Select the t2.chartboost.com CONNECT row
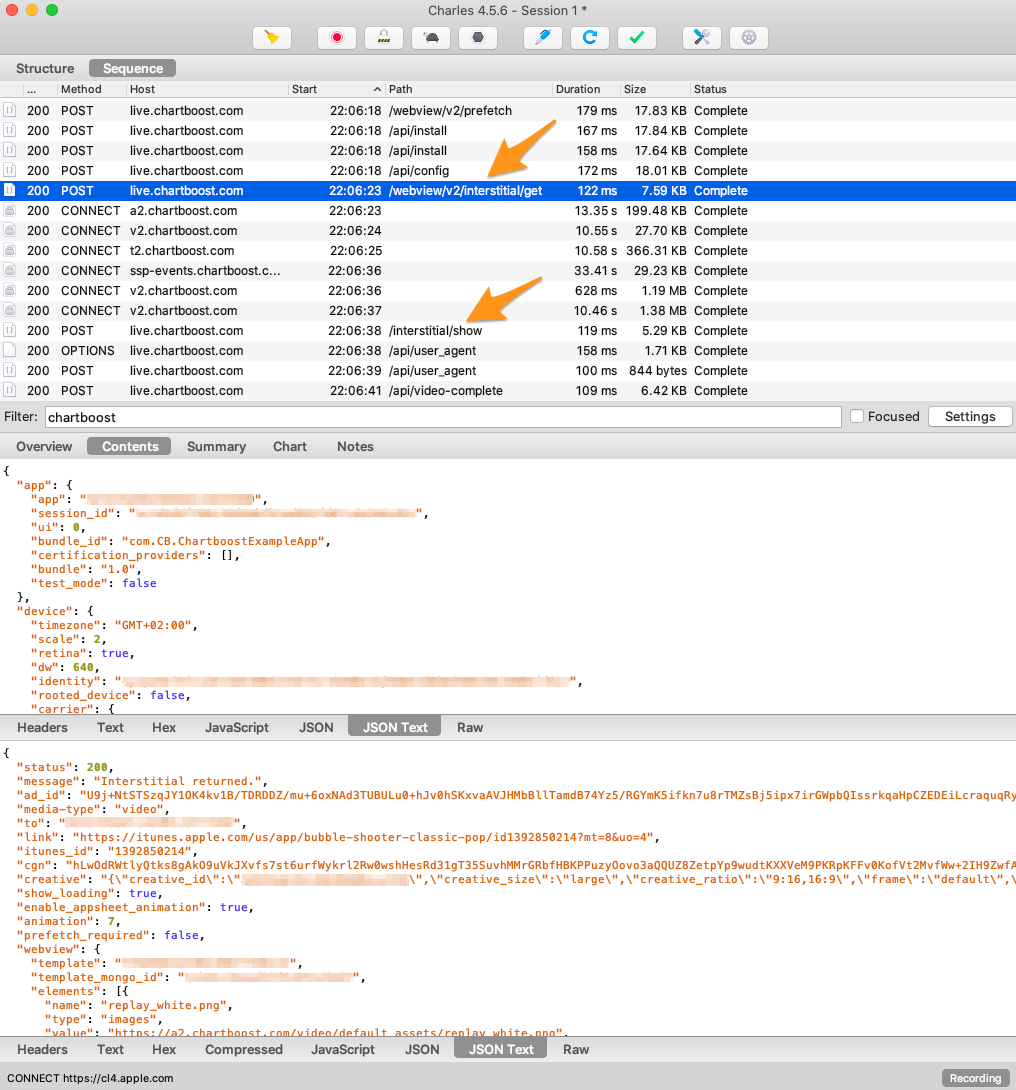Viewport: 1016px width, 1090px height. click(508, 251)
